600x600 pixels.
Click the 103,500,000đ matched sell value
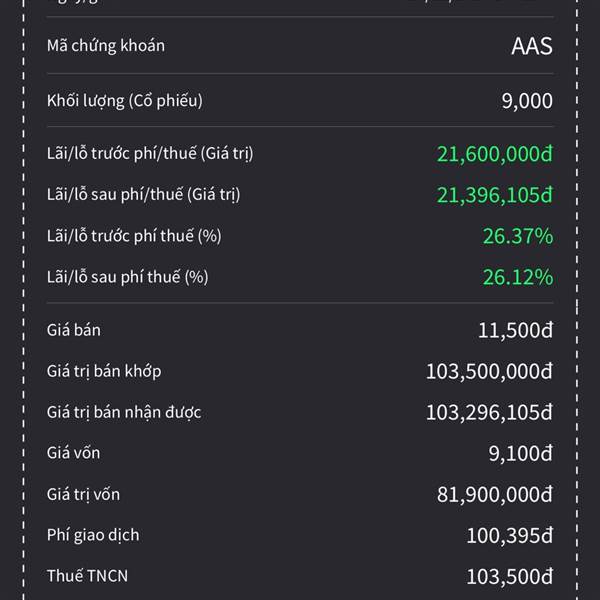tap(489, 372)
